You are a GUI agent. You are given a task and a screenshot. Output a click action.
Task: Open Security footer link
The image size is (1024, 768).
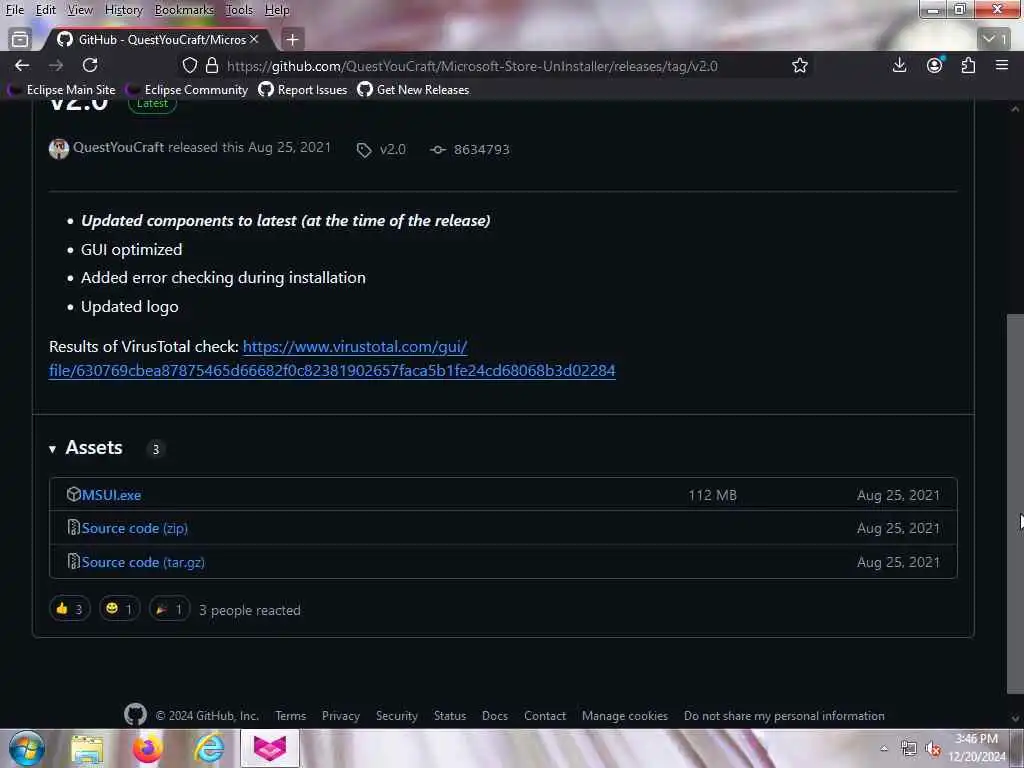click(x=396, y=716)
